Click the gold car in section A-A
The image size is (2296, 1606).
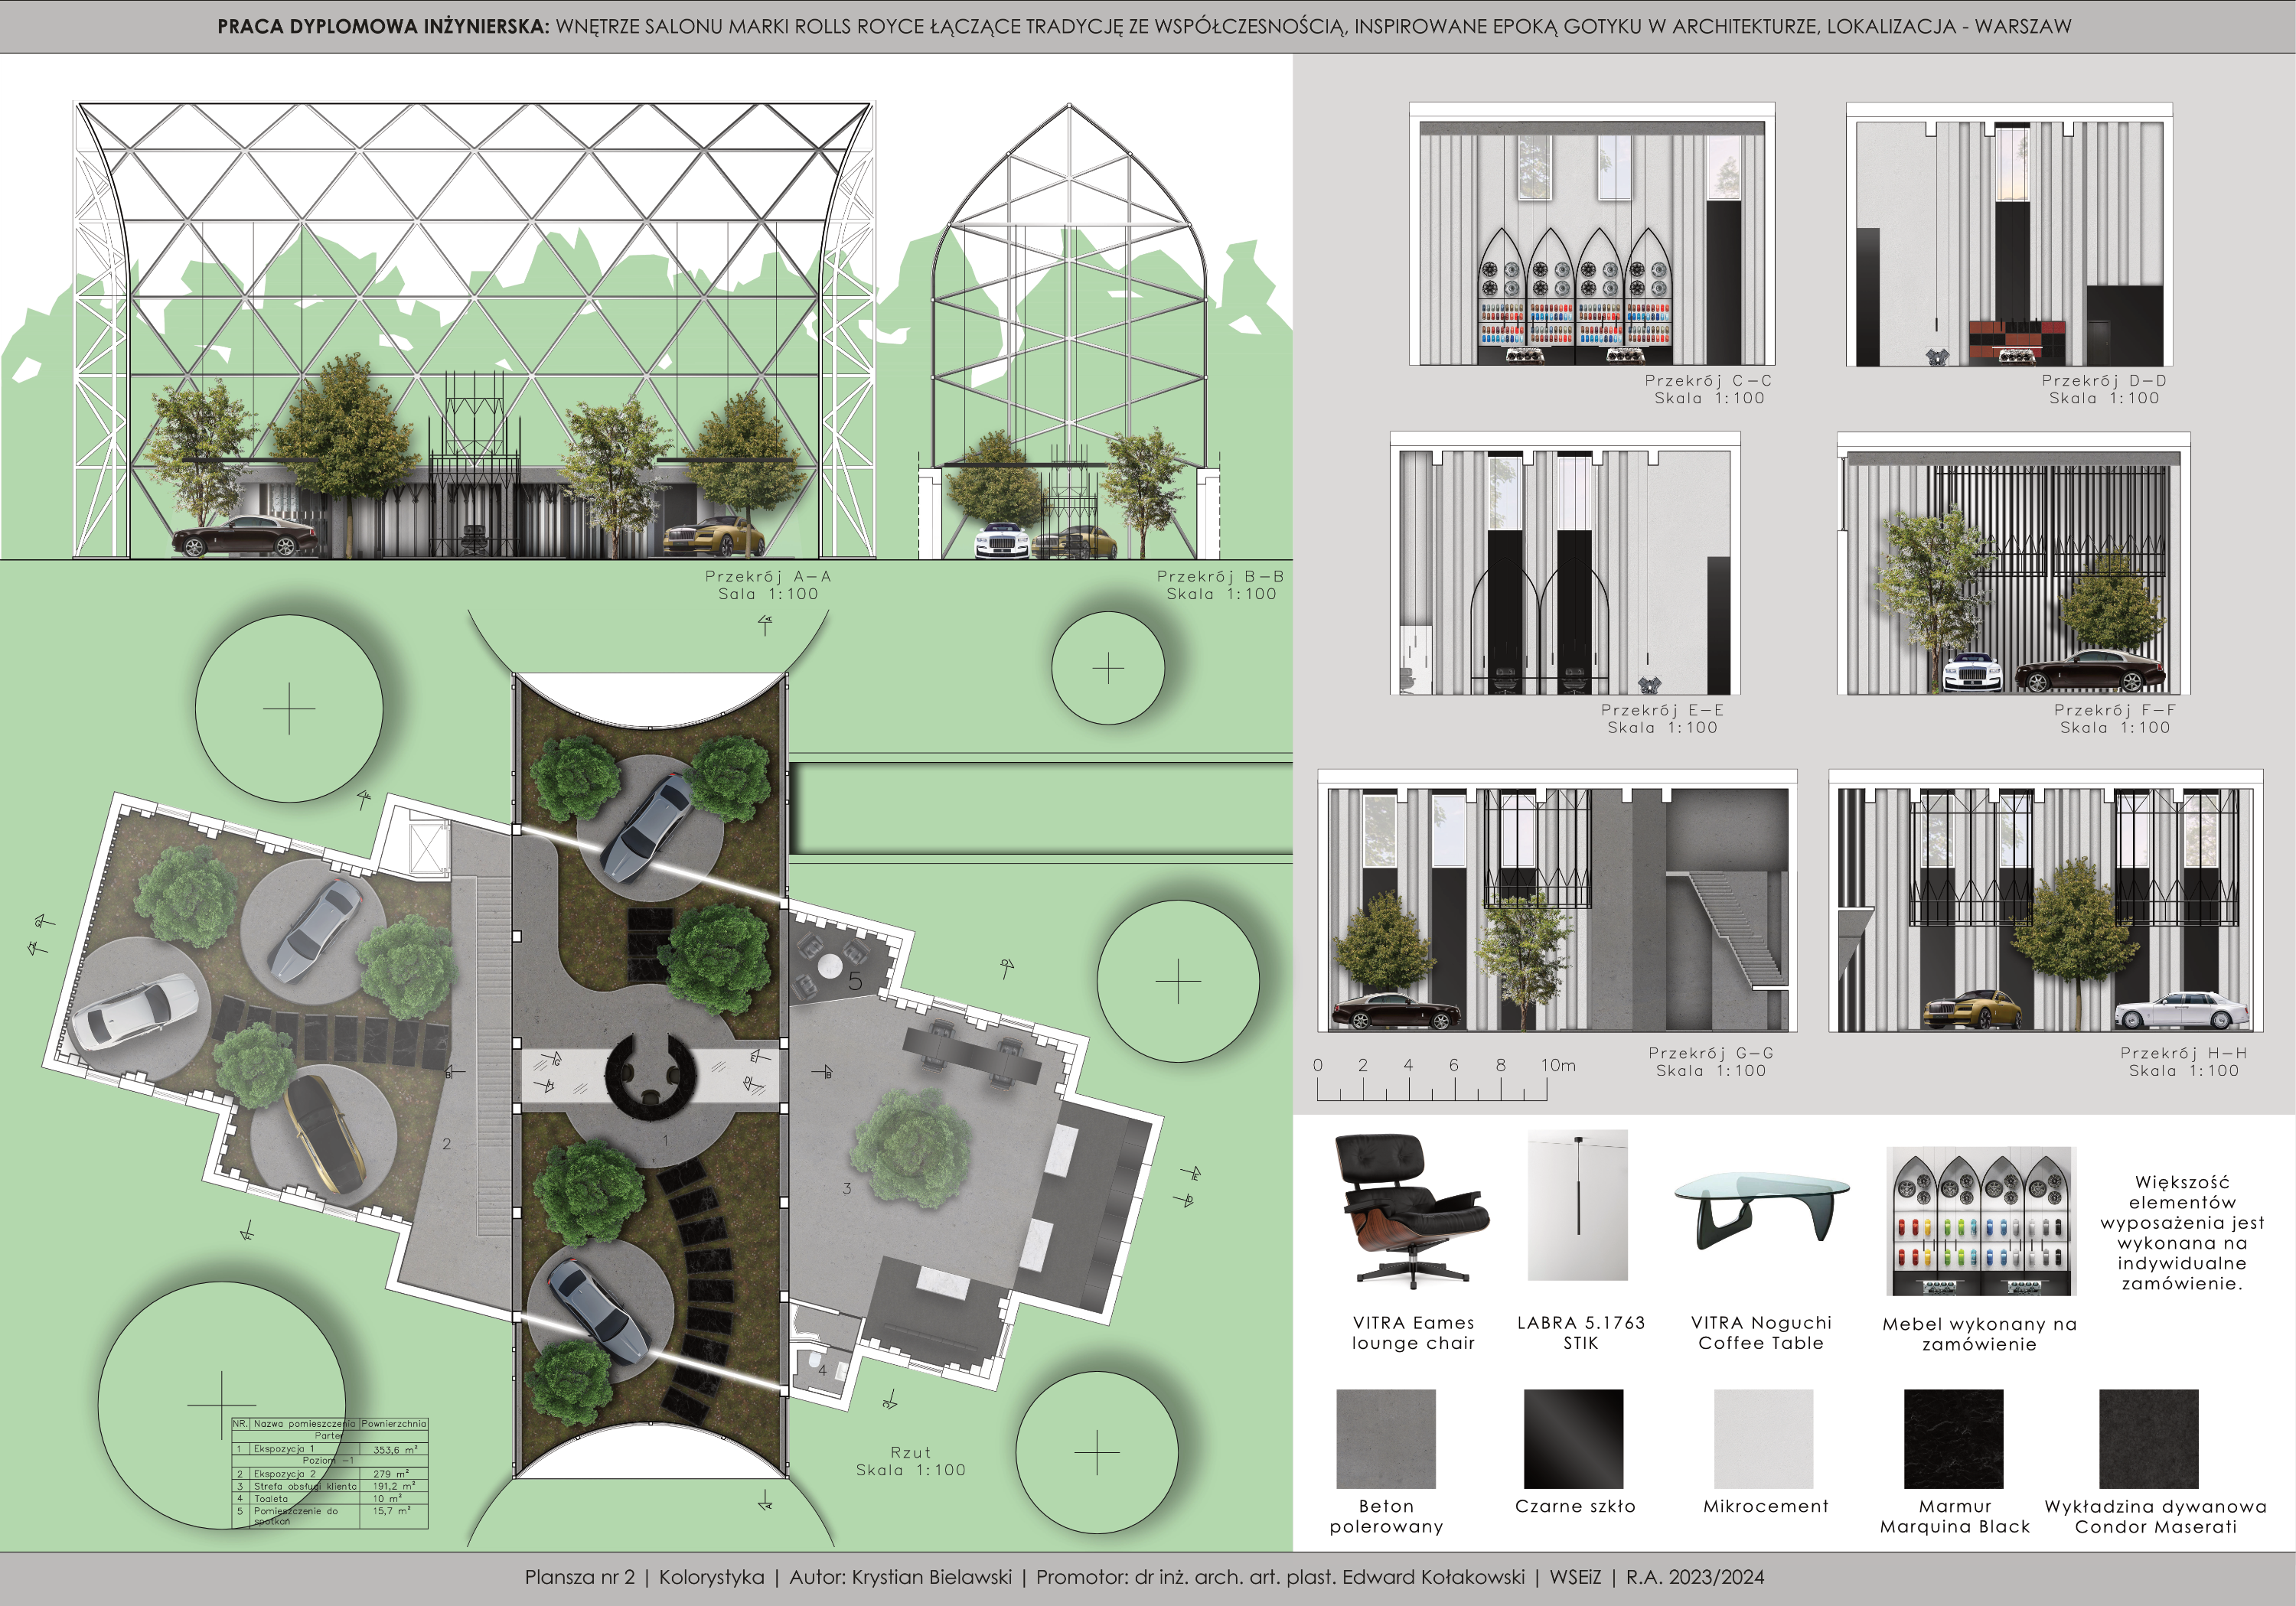click(x=713, y=537)
